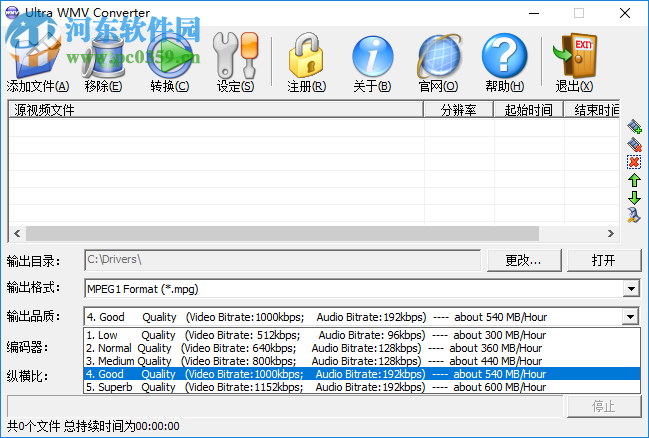The height and width of the screenshot is (438, 649).
Task: Select 1. Low Quality option
Action: click(362, 335)
